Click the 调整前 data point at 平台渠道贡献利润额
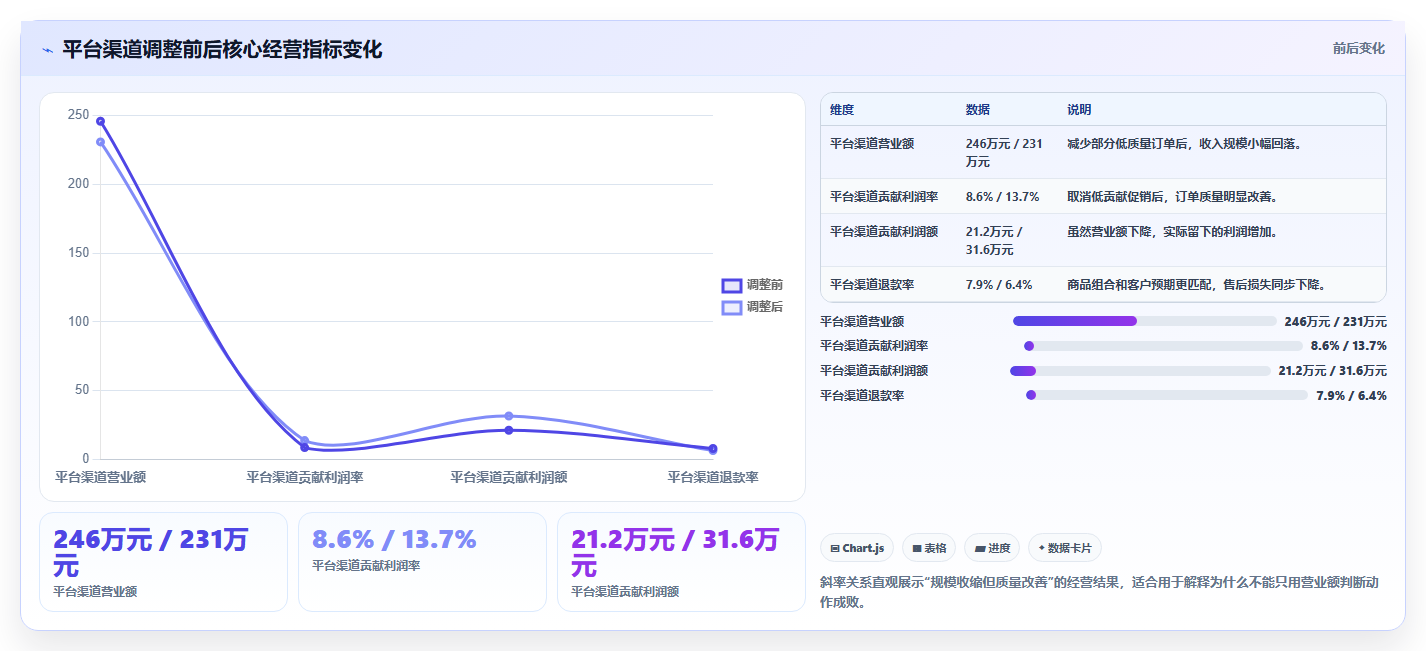The width and height of the screenshot is (1426, 651). tap(509, 430)
